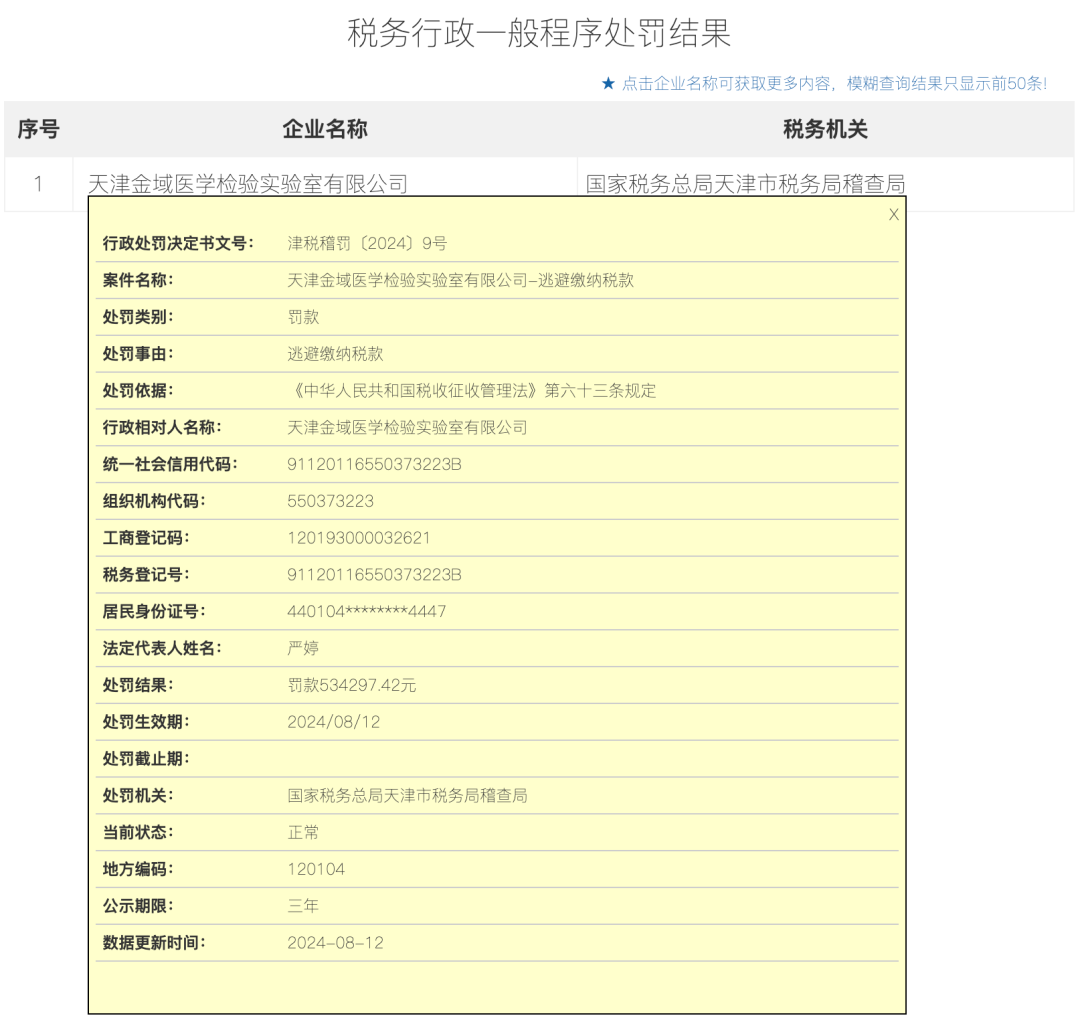Select decision number 津税稽罚〔2024〕9号
The width and height of the screenshot is (1080, 1032).
click(x=367, y=243)
